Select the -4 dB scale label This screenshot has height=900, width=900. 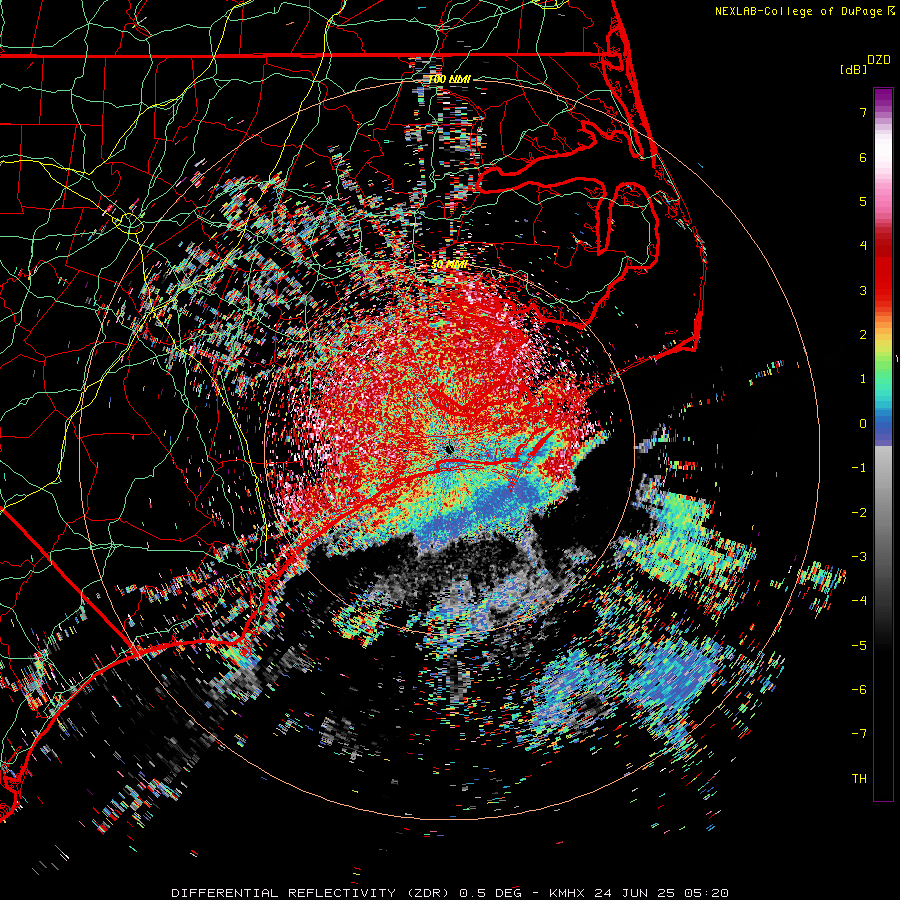(x=859, y=601)
